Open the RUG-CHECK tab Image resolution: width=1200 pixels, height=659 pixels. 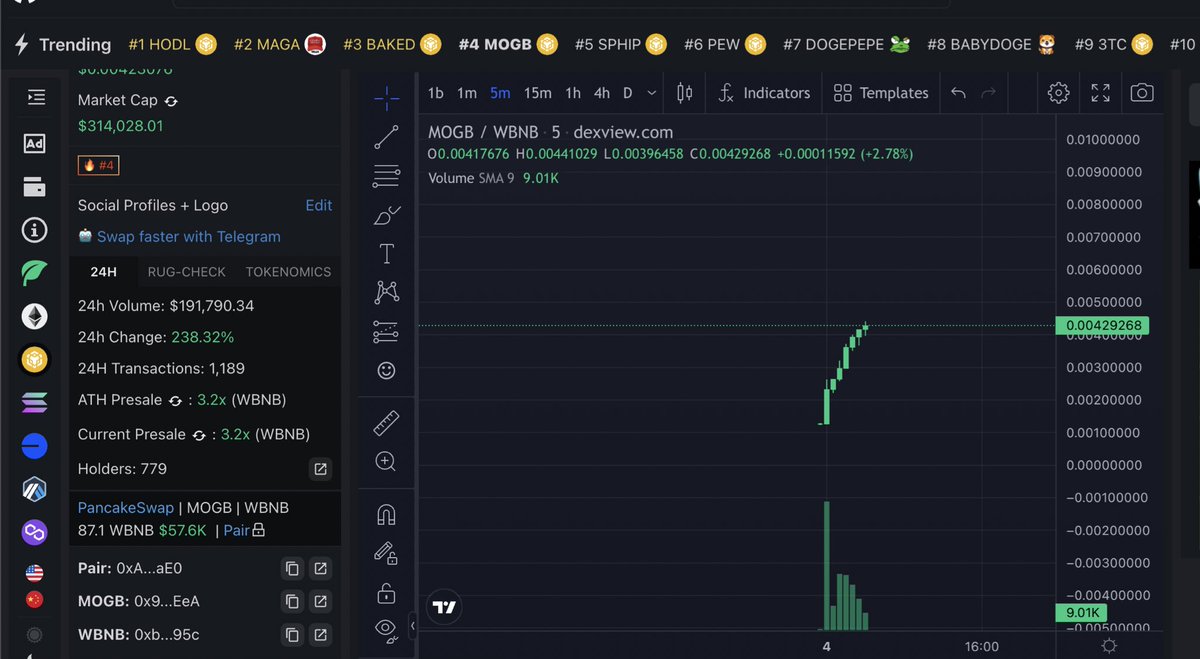tap(187, 272)
